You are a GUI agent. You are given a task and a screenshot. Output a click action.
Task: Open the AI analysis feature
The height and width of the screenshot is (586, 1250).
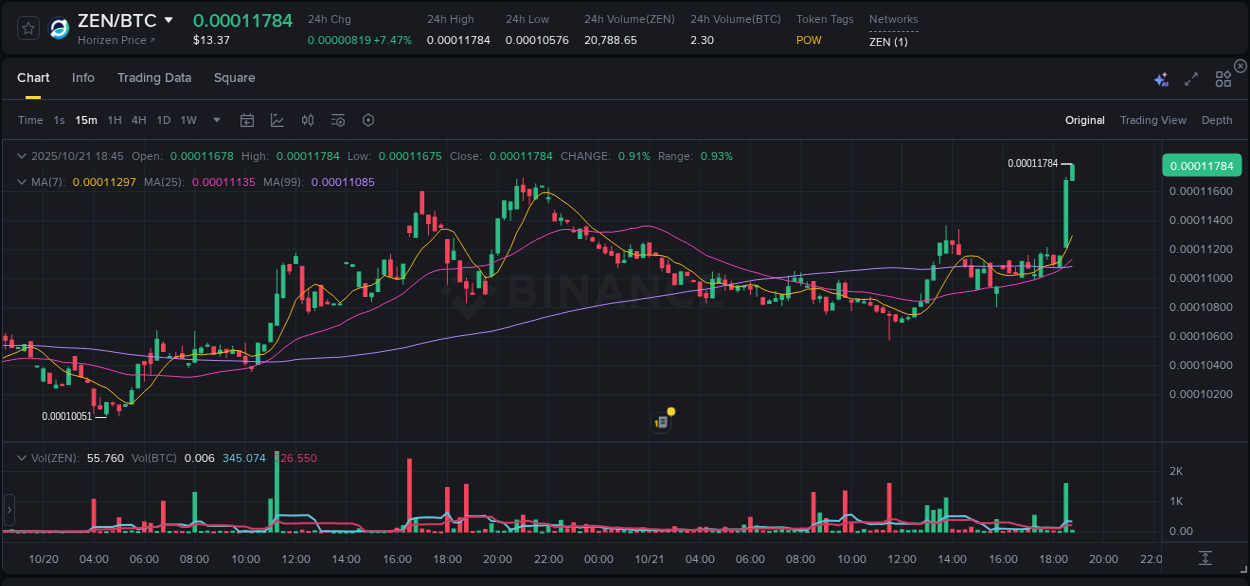1160,78
